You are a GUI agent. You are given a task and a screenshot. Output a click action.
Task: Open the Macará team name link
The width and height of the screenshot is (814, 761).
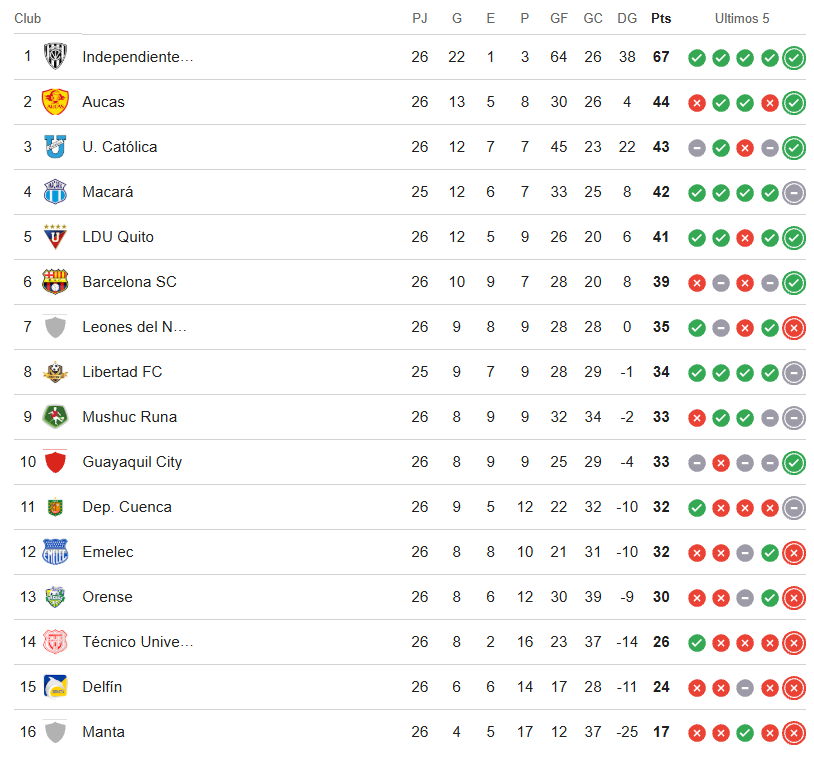pos(107,192)
